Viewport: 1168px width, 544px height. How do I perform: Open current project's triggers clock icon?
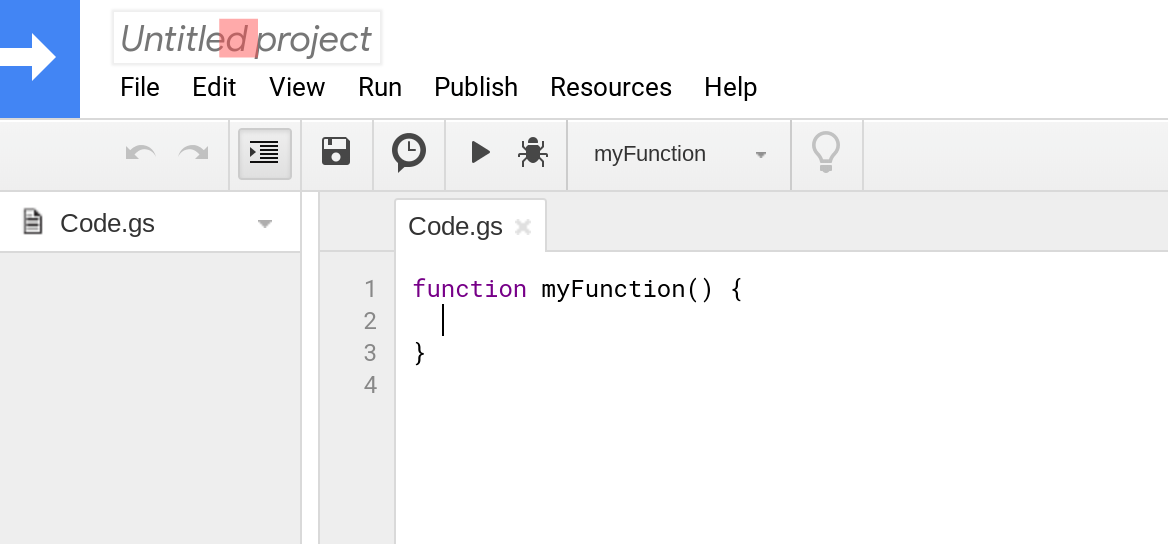point(409,153)
